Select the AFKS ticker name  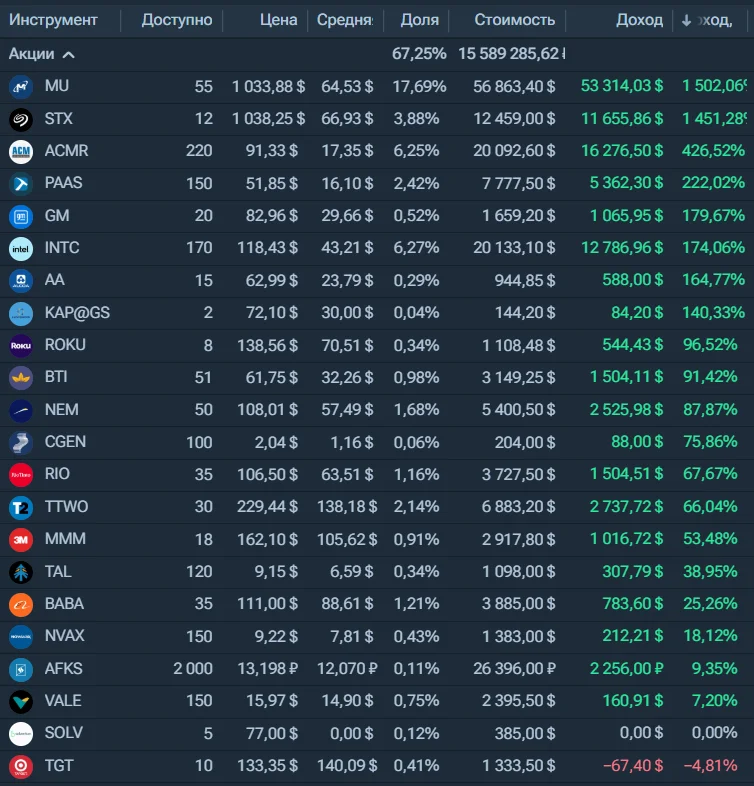point(63,668)
